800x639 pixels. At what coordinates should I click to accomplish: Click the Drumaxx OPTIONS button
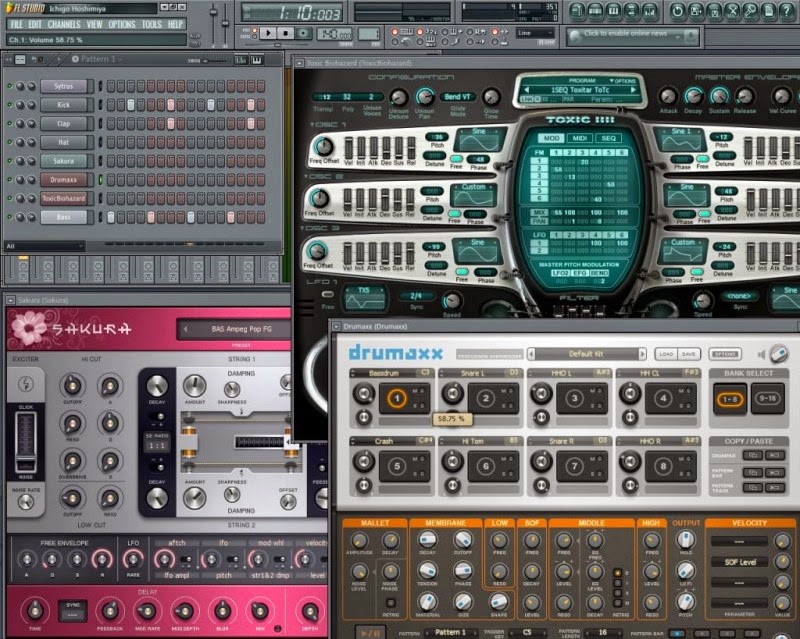tap(725, 354)
